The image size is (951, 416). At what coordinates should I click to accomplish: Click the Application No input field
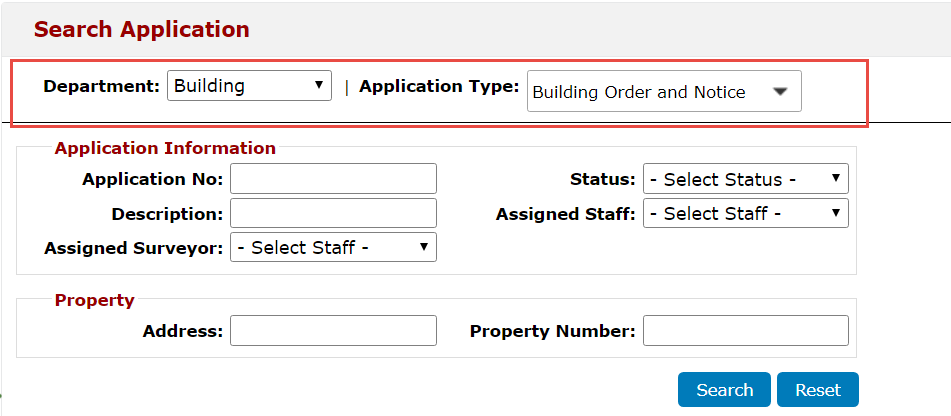click(333, 180)
